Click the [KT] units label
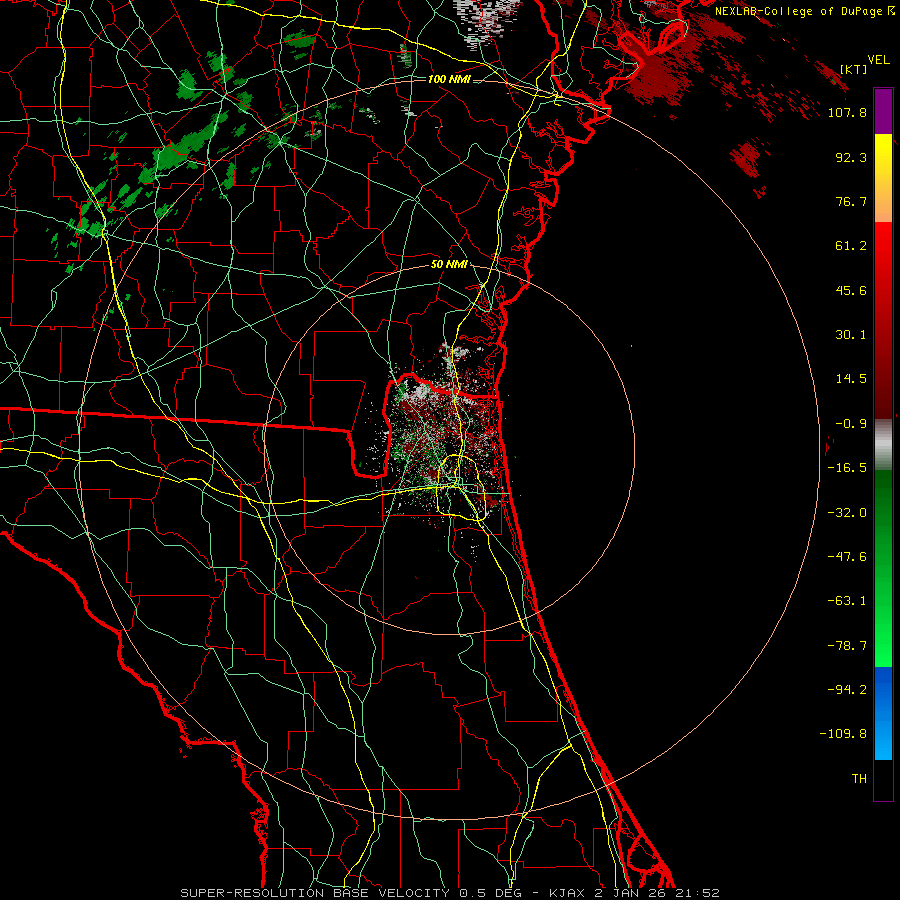The height and width of the screenshot is (900, 900). pyautogui.click(x=854, y=69)
